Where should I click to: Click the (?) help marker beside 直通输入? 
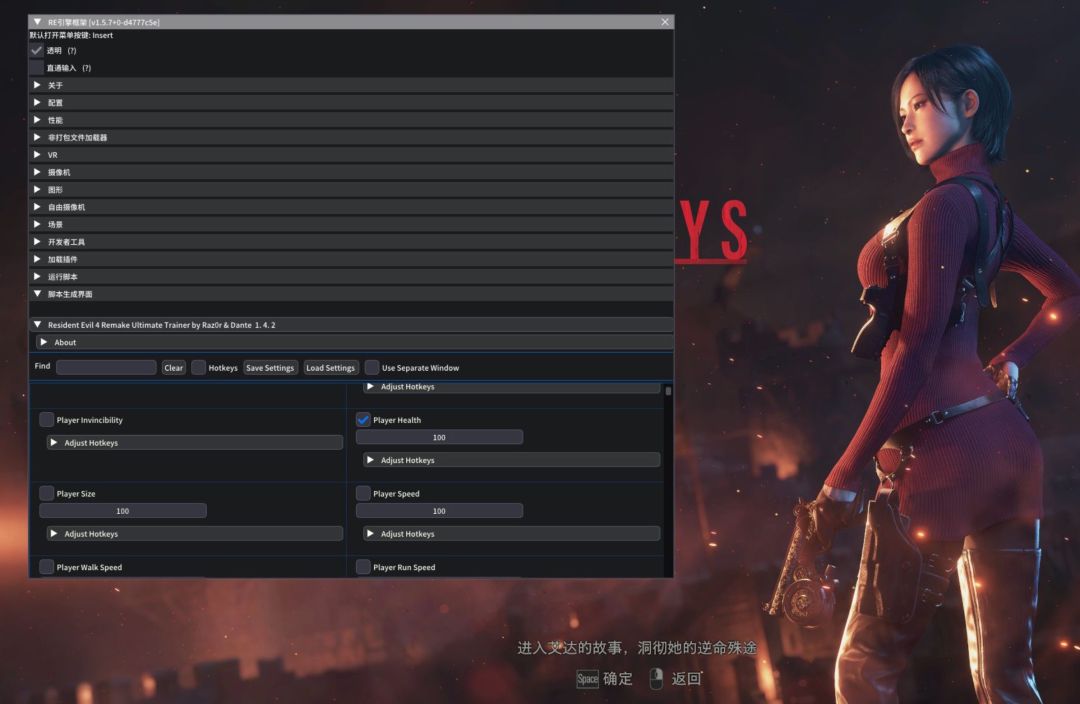click(87, 68)
